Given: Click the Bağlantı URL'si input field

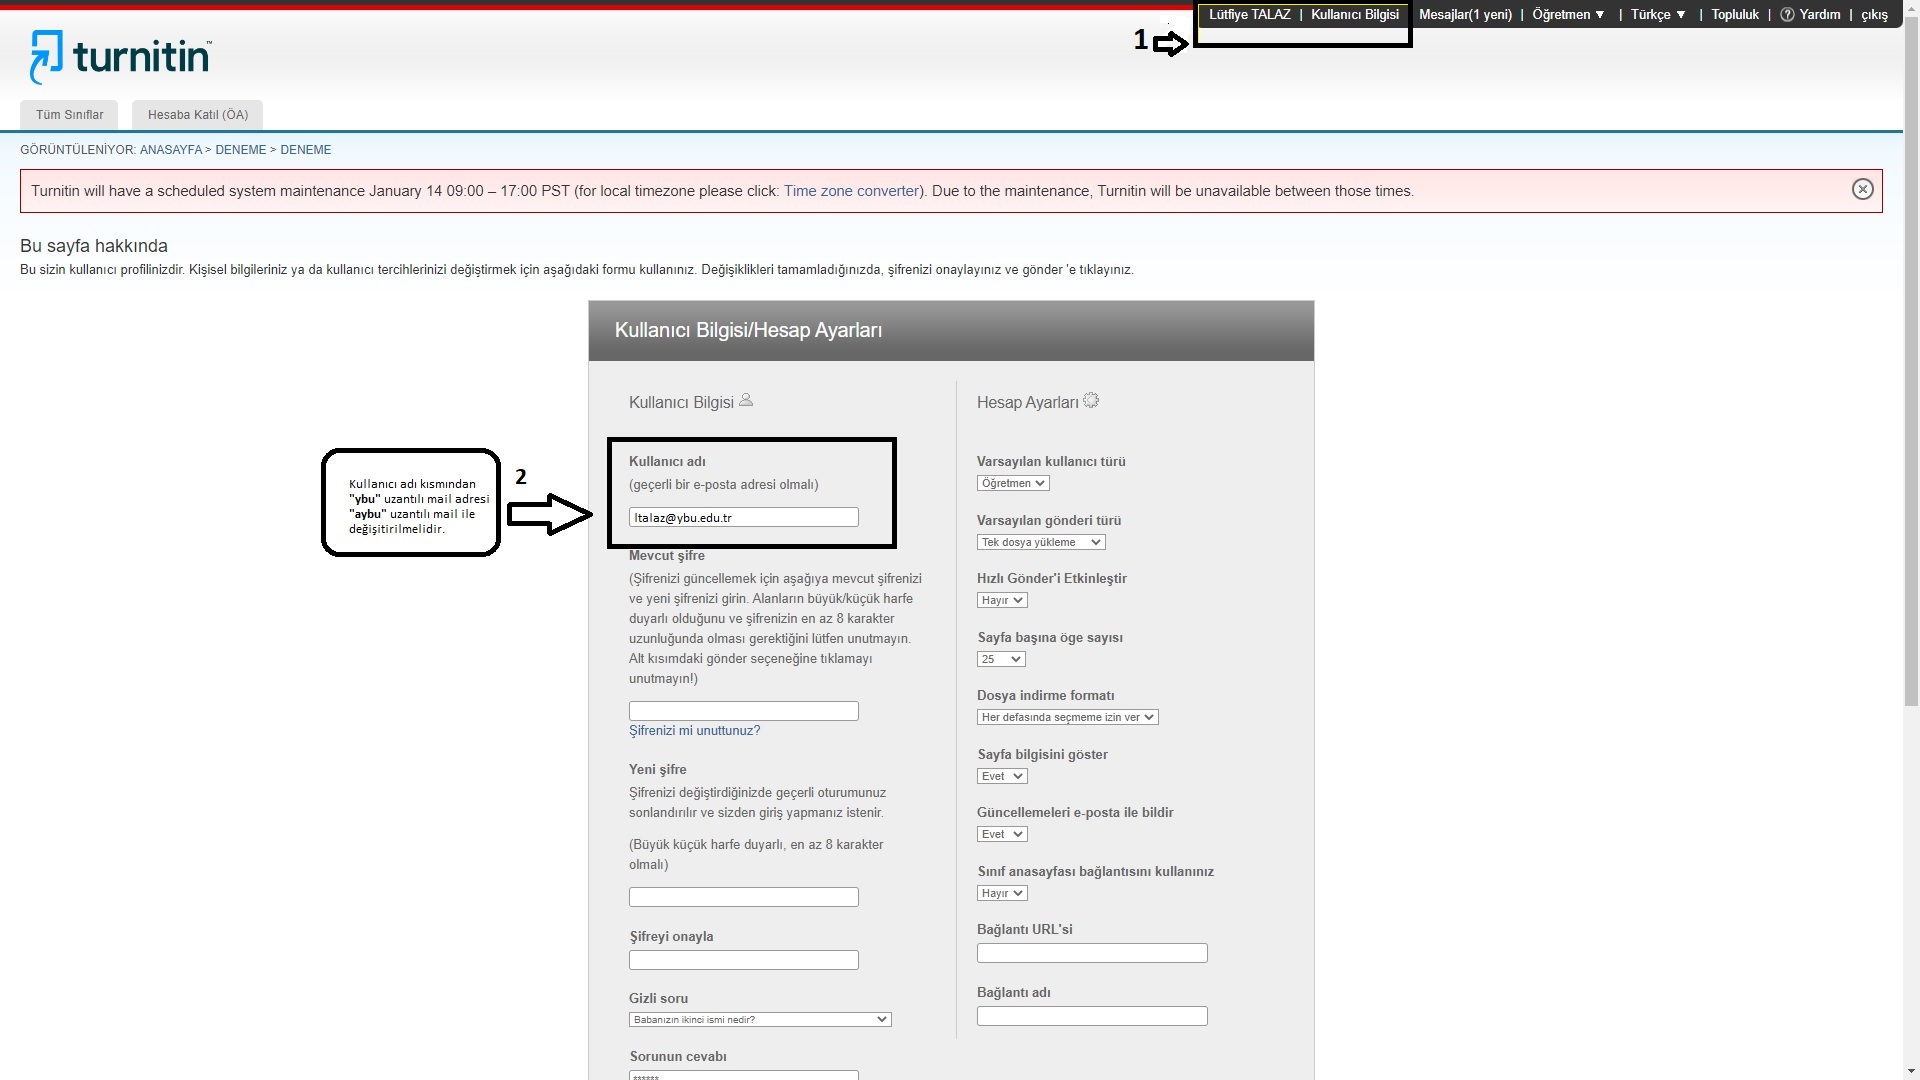Looking at the screenshot, I should coord(1091,954).
